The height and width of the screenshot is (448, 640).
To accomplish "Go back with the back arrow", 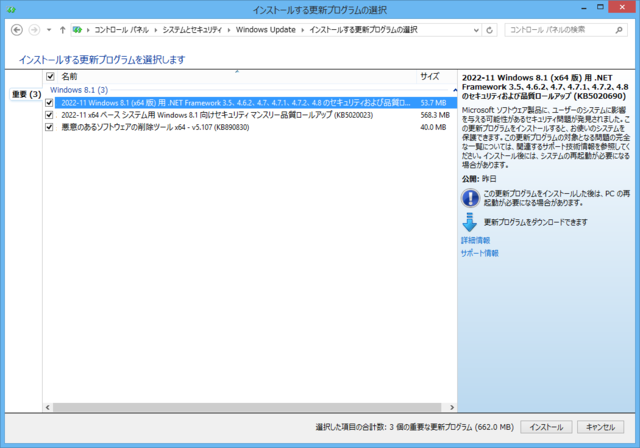I will click(x=17, y=30).
